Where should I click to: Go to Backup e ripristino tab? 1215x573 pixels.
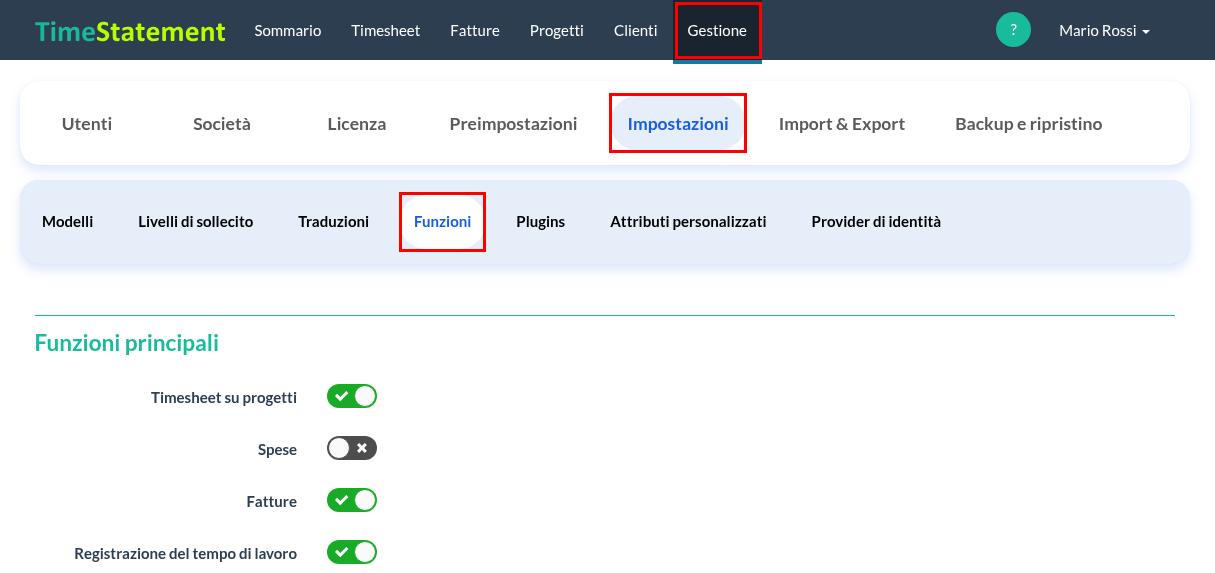click(1029, 124)
